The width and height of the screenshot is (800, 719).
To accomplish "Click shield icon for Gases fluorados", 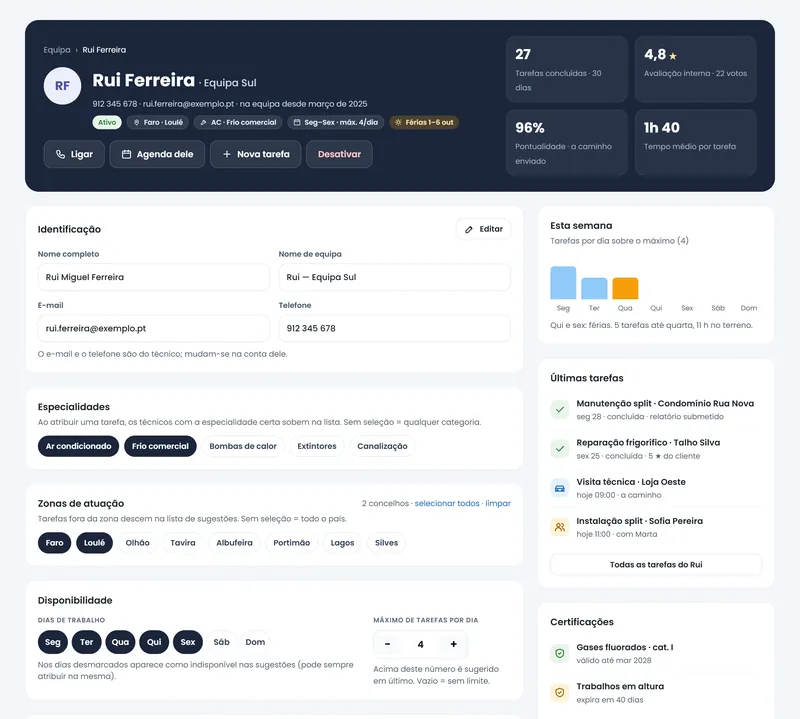I will pyautogui.click(x=560, y=653).
